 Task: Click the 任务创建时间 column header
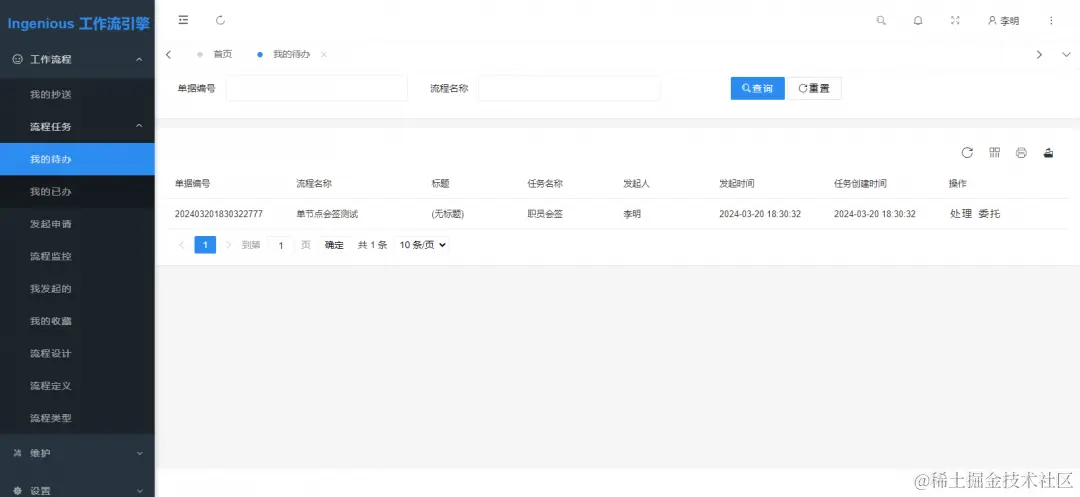(x=860, y=184)
